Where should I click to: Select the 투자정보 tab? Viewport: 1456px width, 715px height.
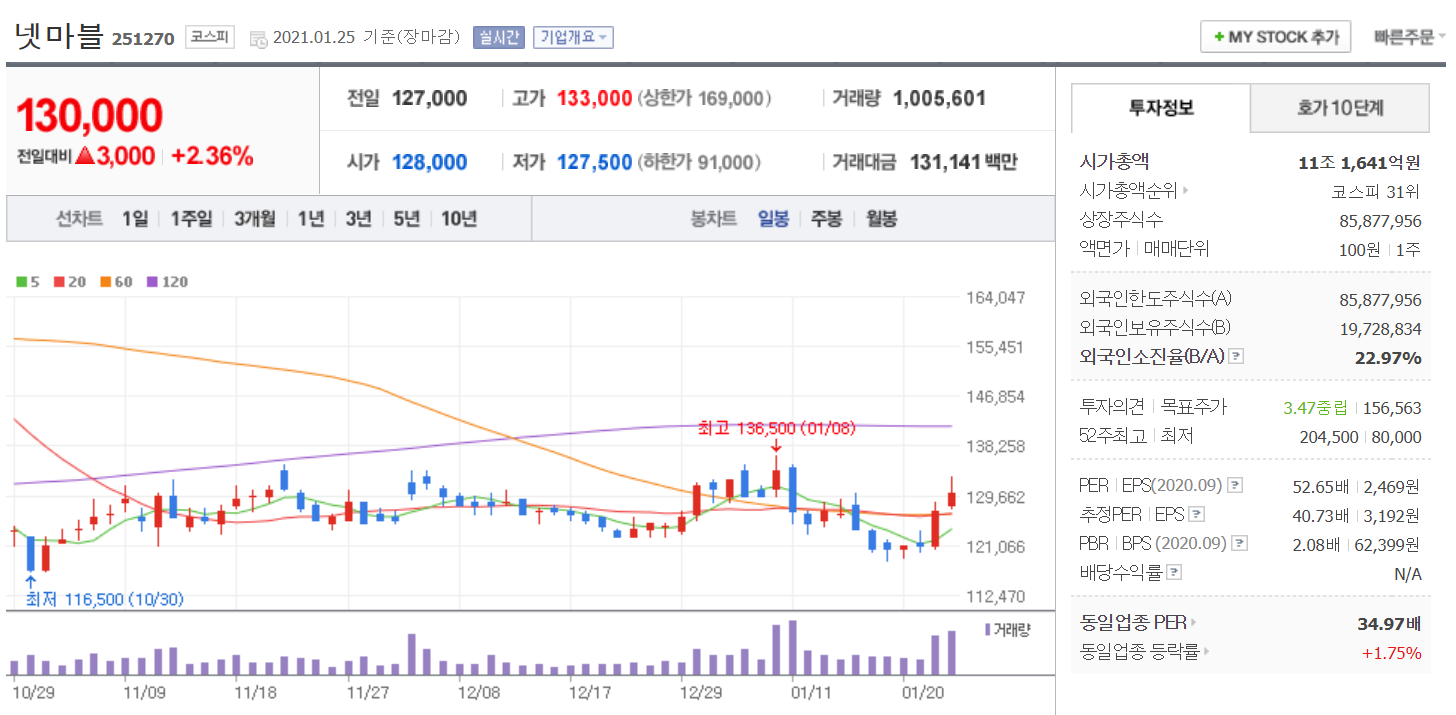click(1161, 109)
